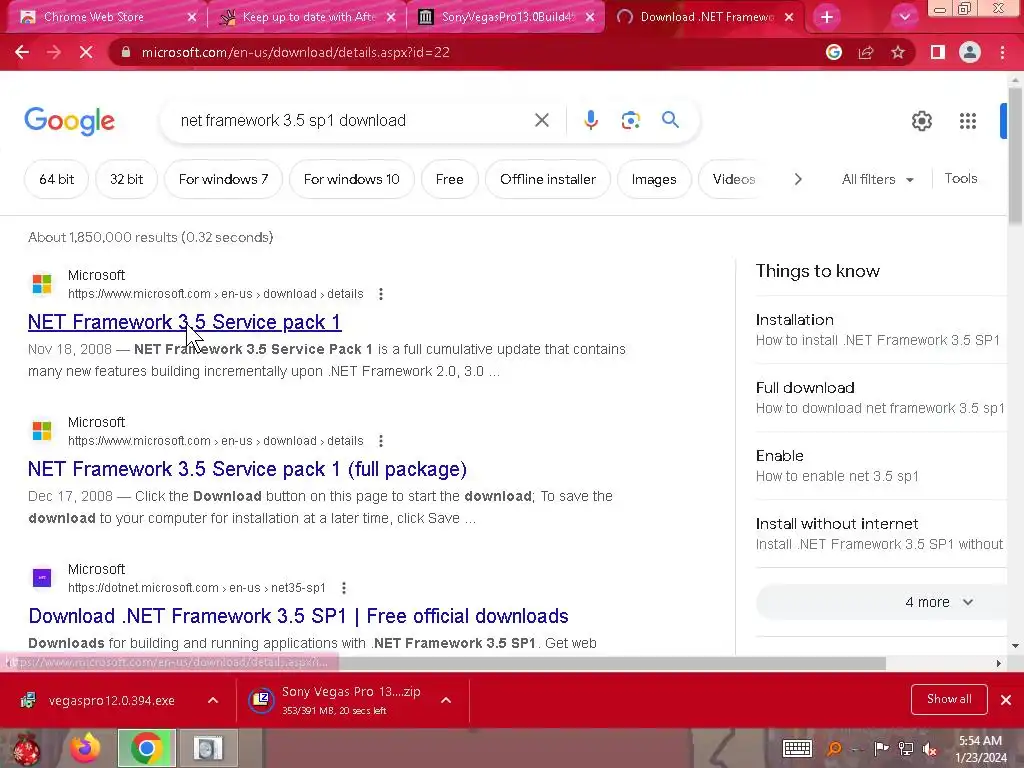Open the Tools search options
Viewport: 1024px width, 768px height.
coord(961,178)
